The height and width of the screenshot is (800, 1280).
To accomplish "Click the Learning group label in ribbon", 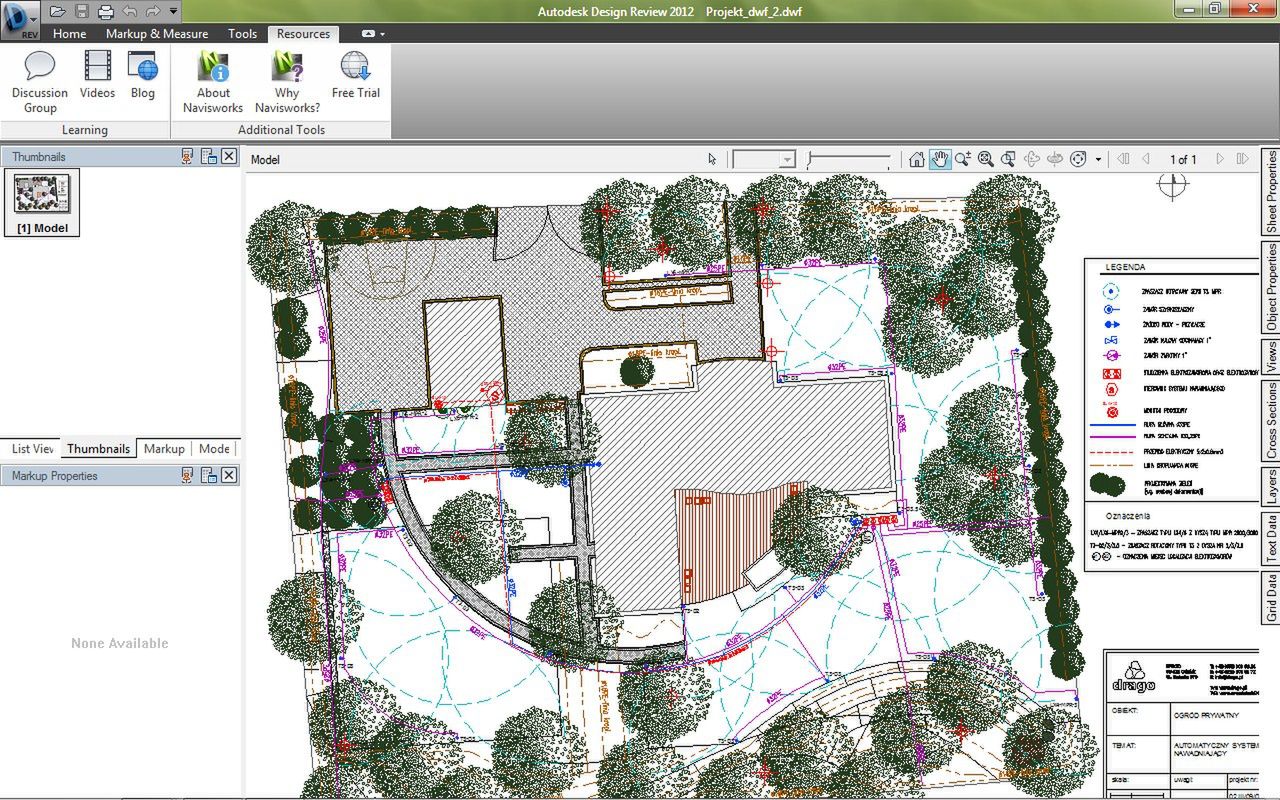I will tap(85, 130).
